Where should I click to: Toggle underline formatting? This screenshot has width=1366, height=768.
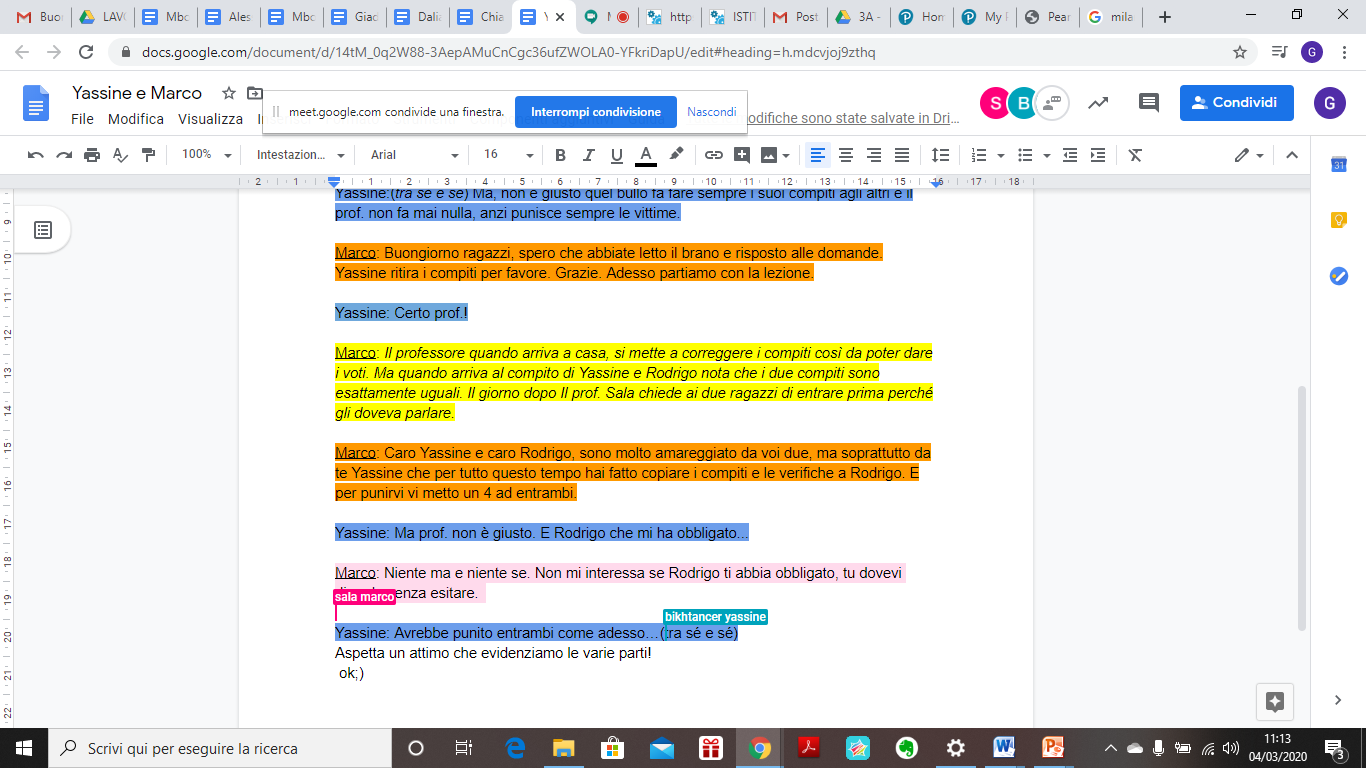point(617,155)
